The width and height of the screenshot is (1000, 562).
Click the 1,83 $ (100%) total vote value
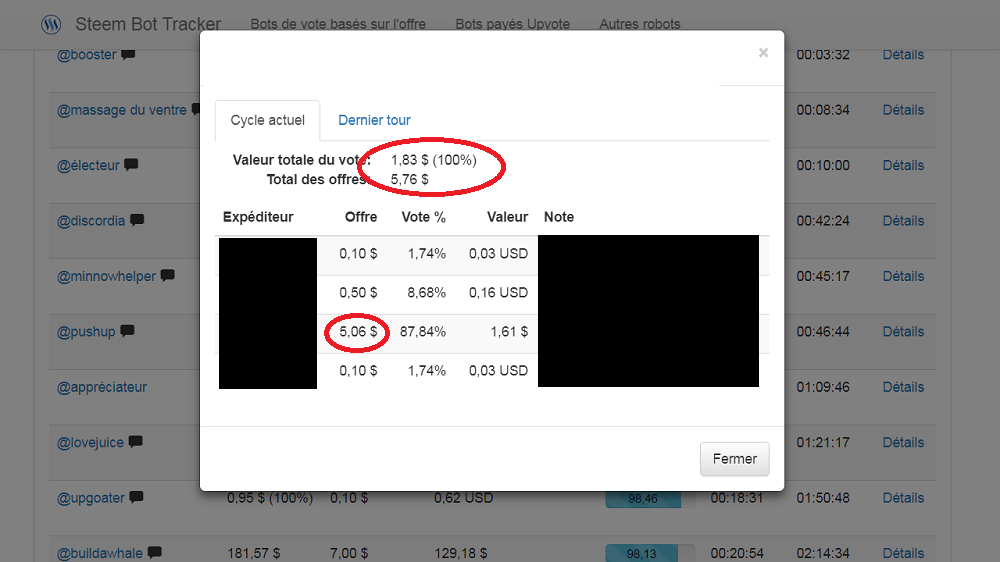[x=434, y=160]
